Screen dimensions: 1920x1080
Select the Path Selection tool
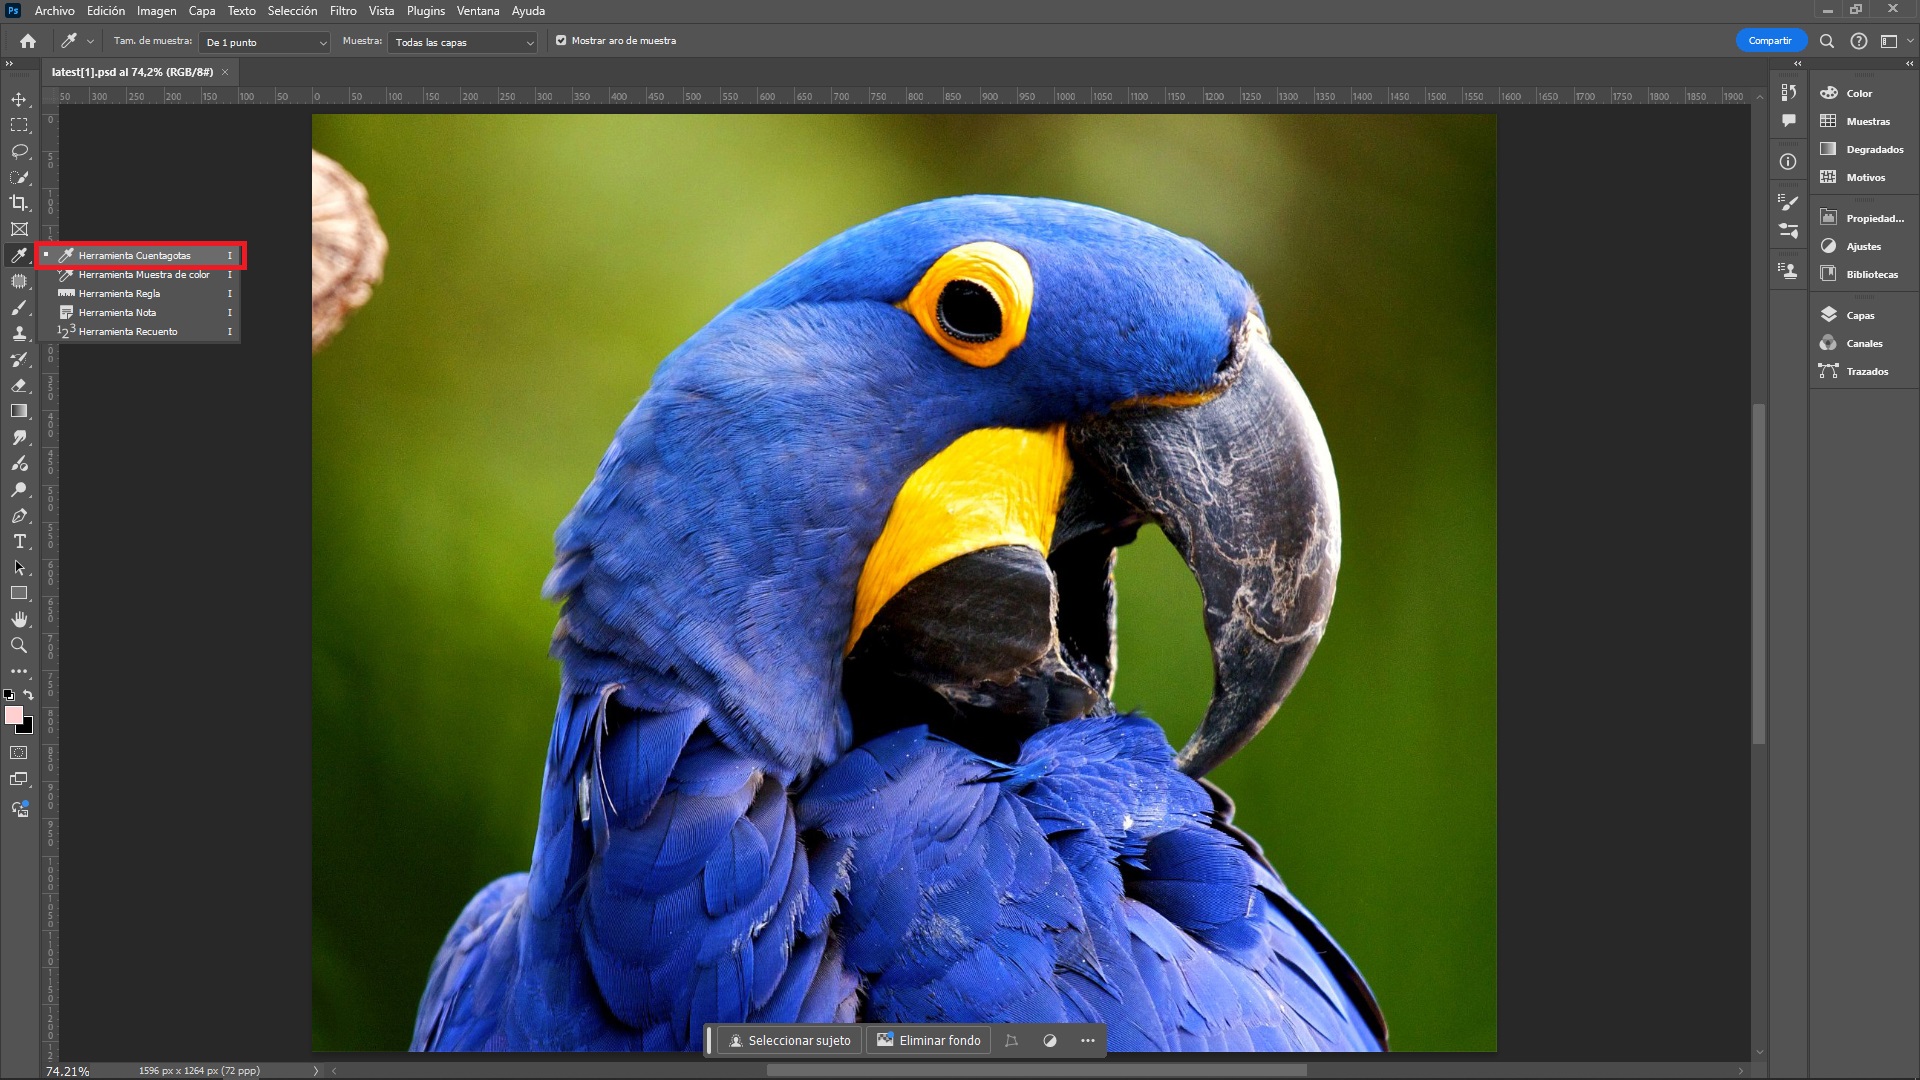click(19, 567)
